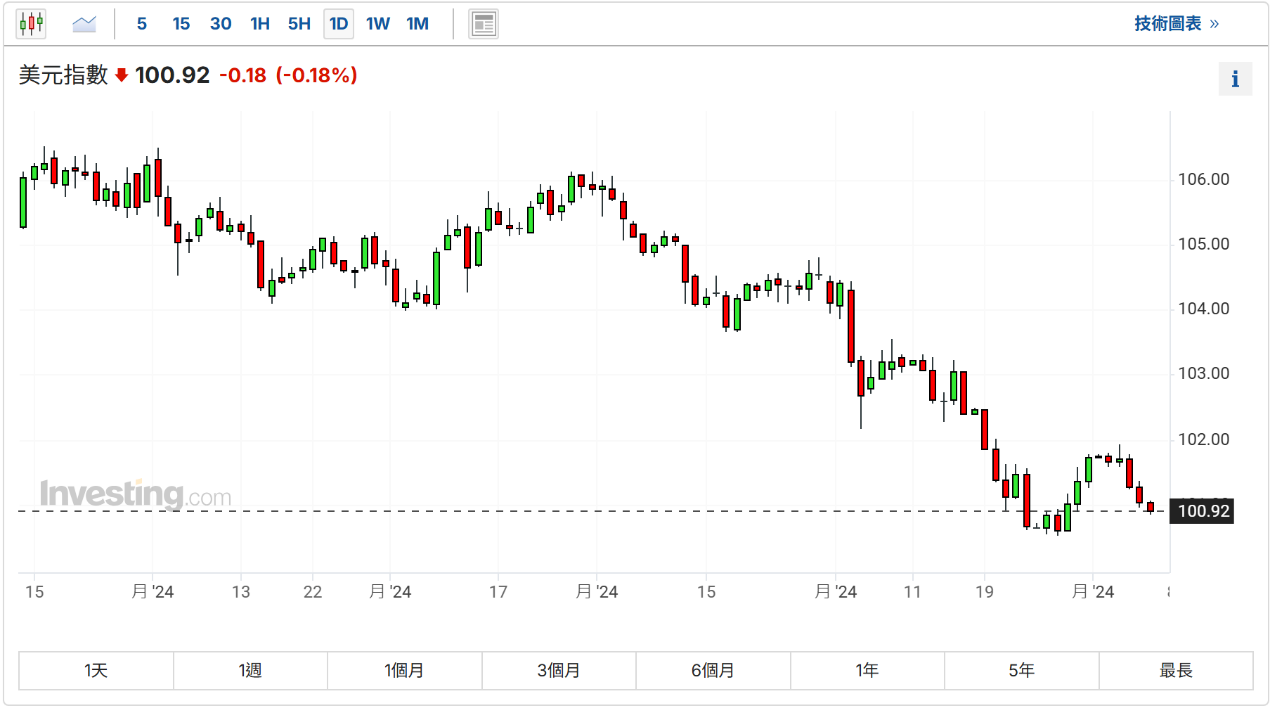Open the news panel icon in toolbar
This screenshot has width=1270, height=708.
(484, 23)
